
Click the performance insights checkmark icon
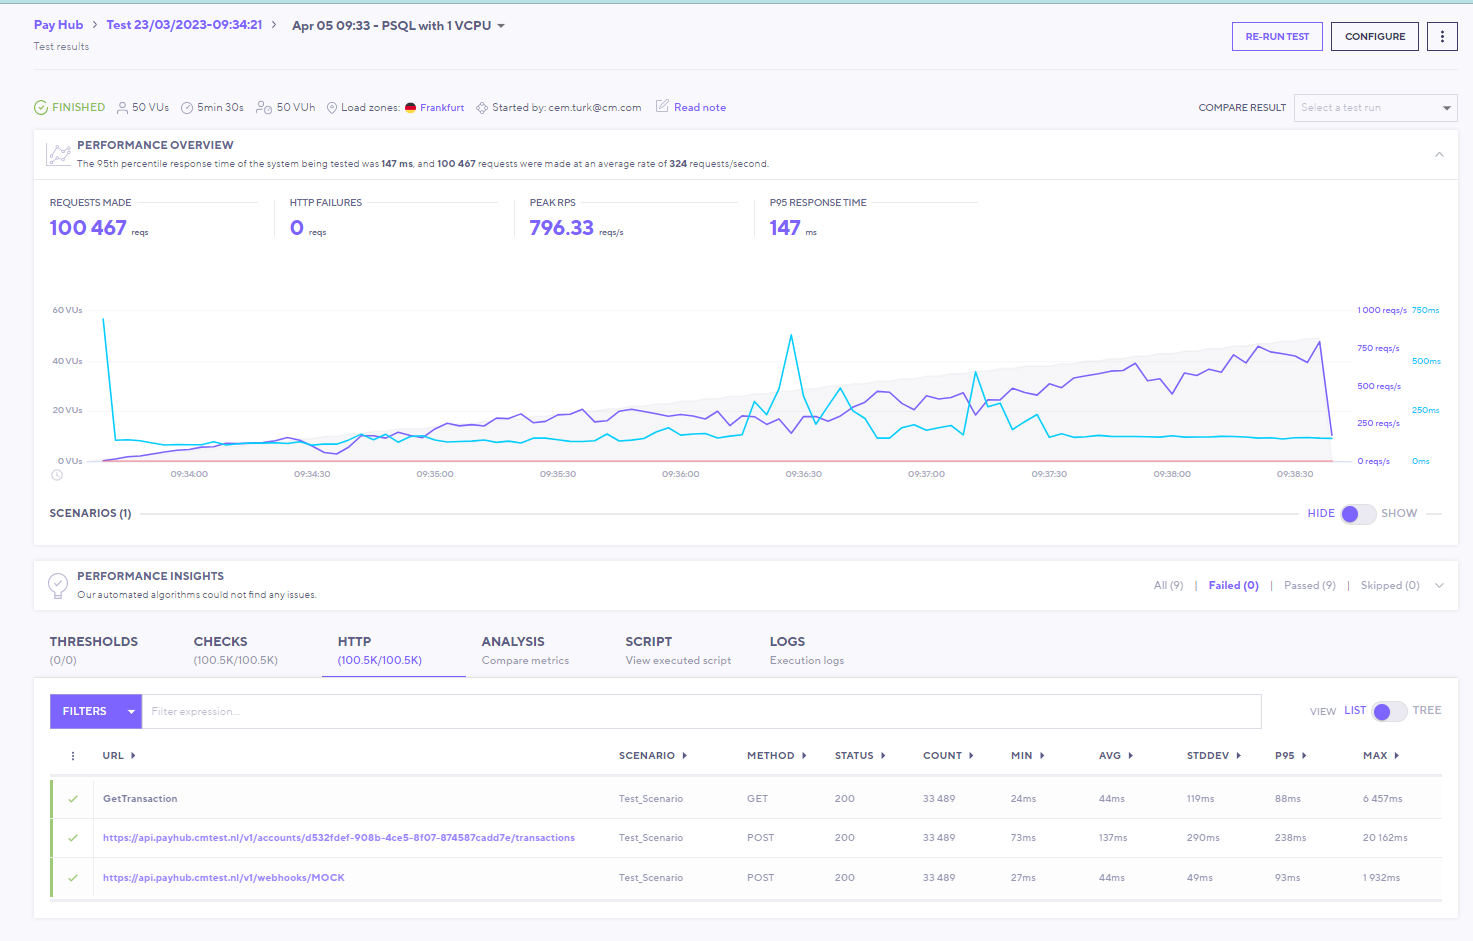coord(58,584)
